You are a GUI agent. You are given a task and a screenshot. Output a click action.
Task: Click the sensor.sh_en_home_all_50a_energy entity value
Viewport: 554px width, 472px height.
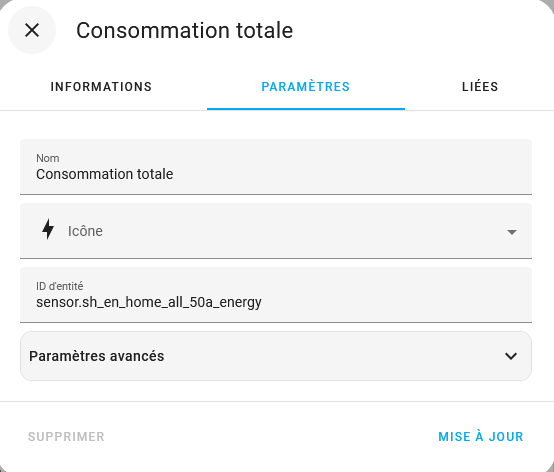(149, 302)
